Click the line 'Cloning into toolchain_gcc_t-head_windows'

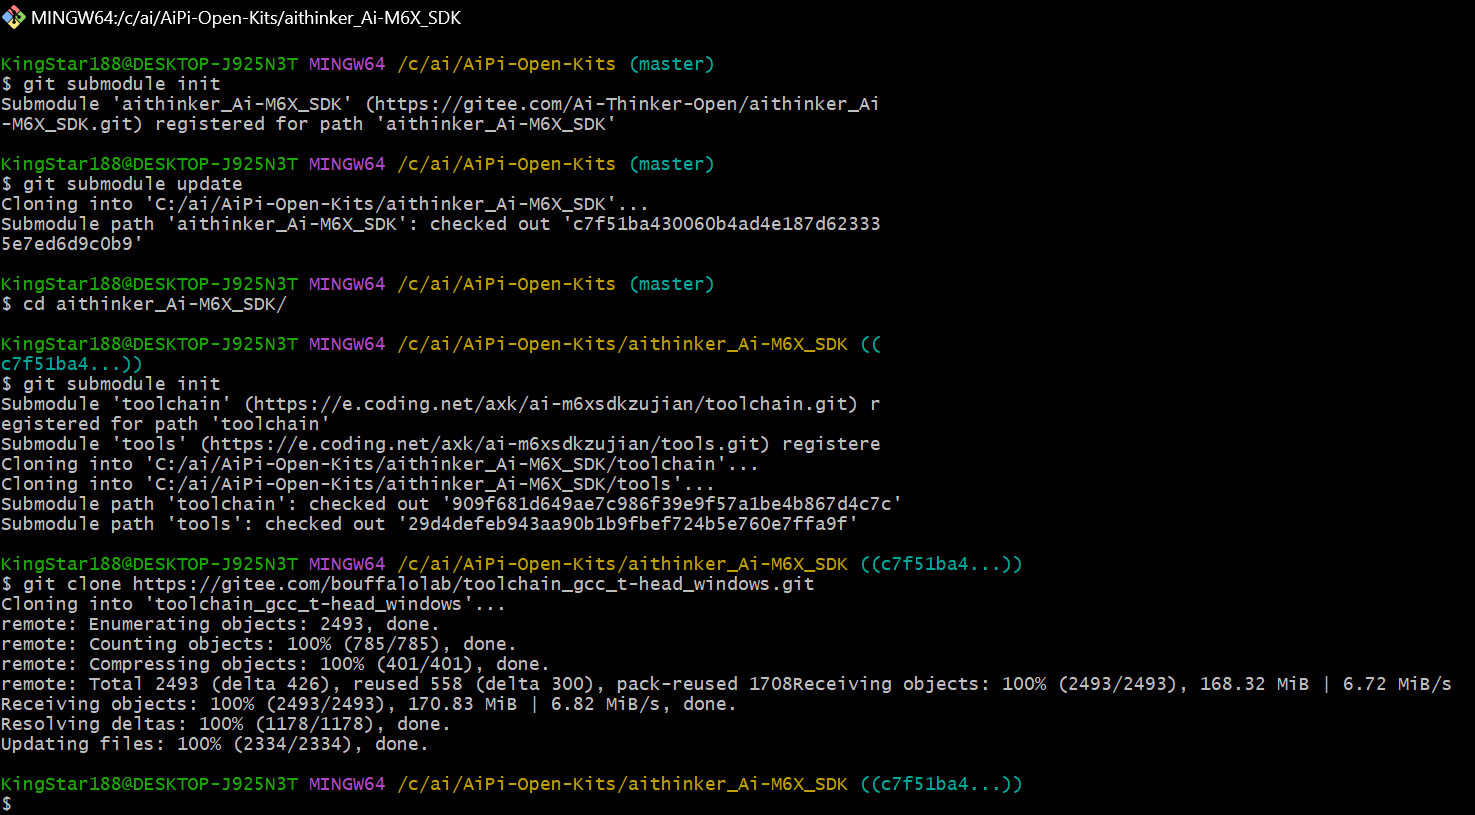coord(253,604)
